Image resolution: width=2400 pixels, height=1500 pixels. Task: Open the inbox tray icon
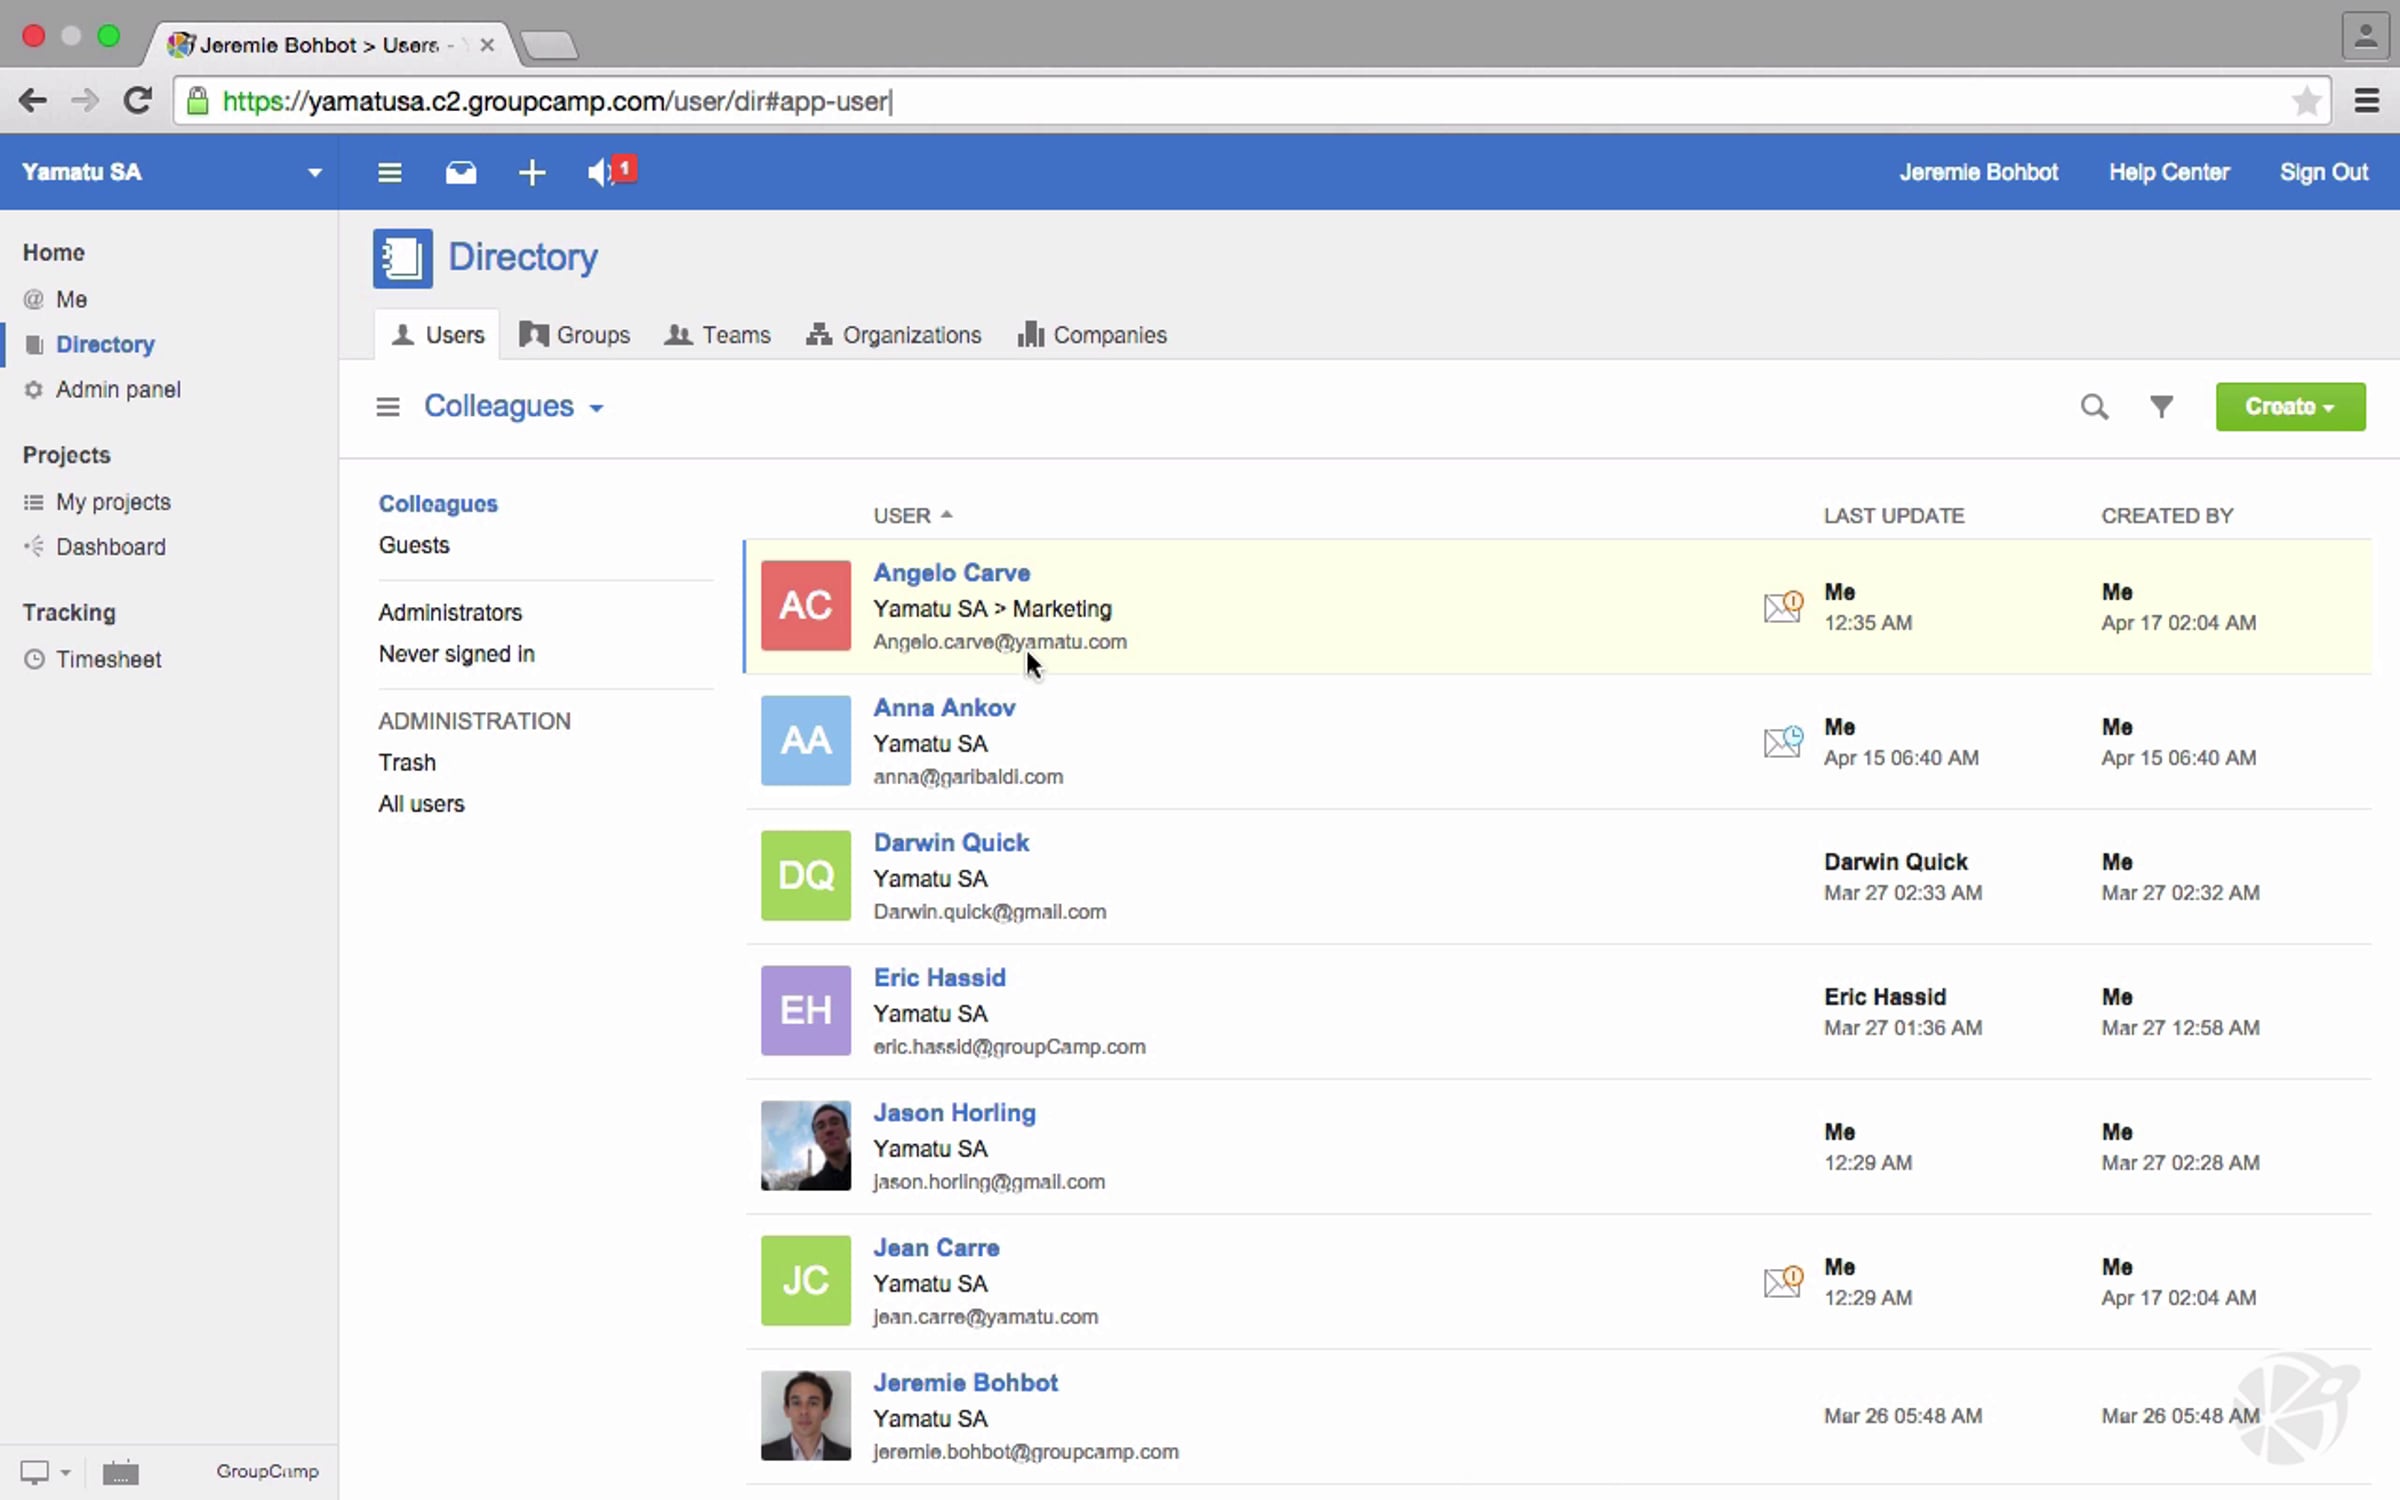point(460,172)
